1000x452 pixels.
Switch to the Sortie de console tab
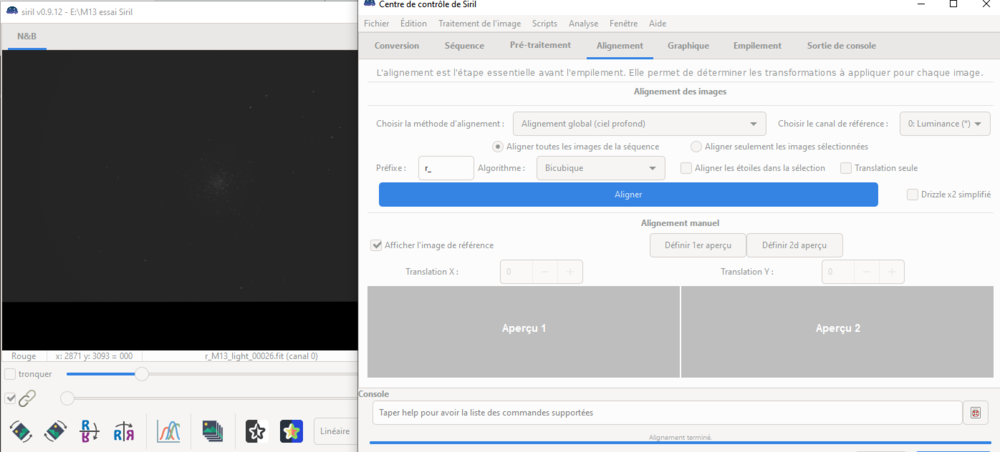(841, 46)
